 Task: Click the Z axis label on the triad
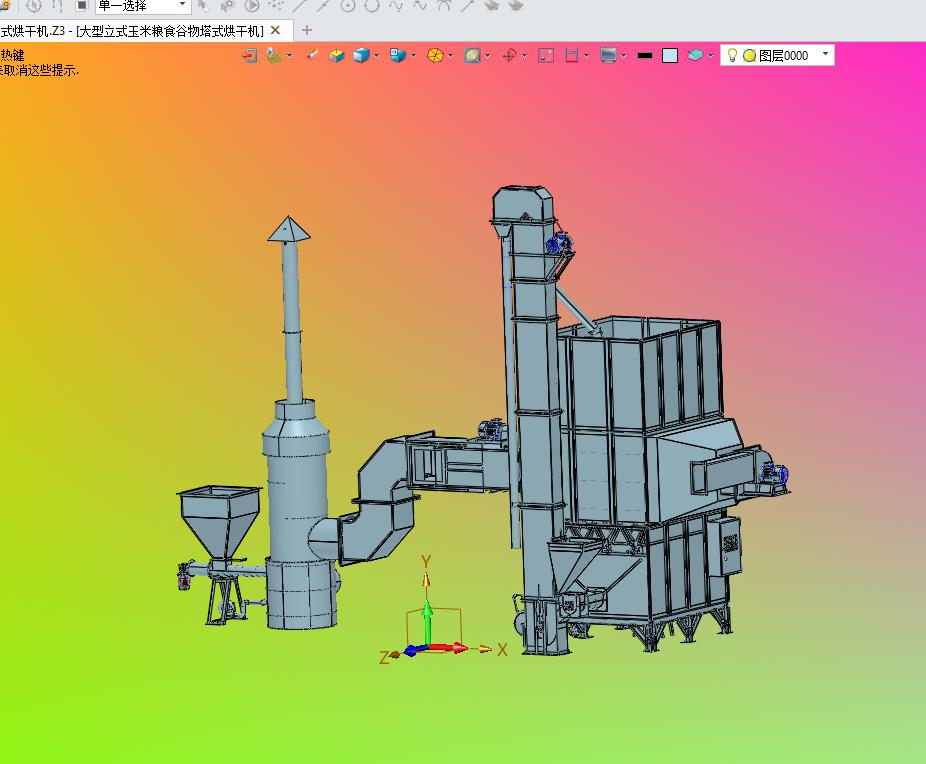tap(384, 657)
